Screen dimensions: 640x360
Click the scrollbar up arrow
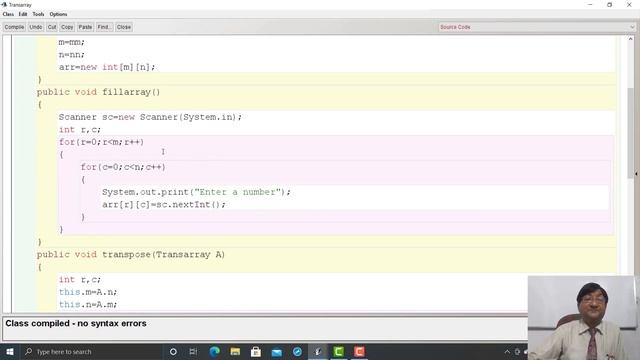coord(631,39)
